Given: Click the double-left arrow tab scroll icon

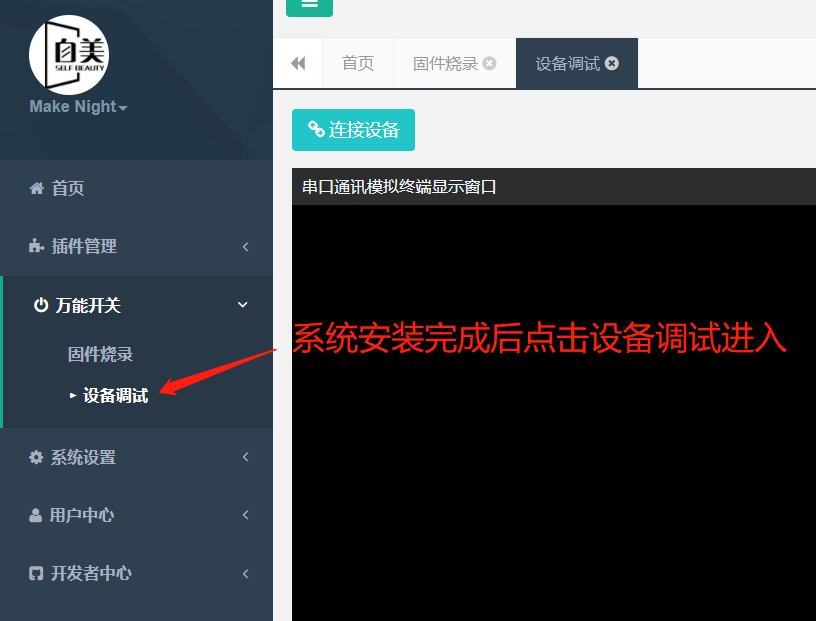Looking at the screenshot, I should coord(298,64).
